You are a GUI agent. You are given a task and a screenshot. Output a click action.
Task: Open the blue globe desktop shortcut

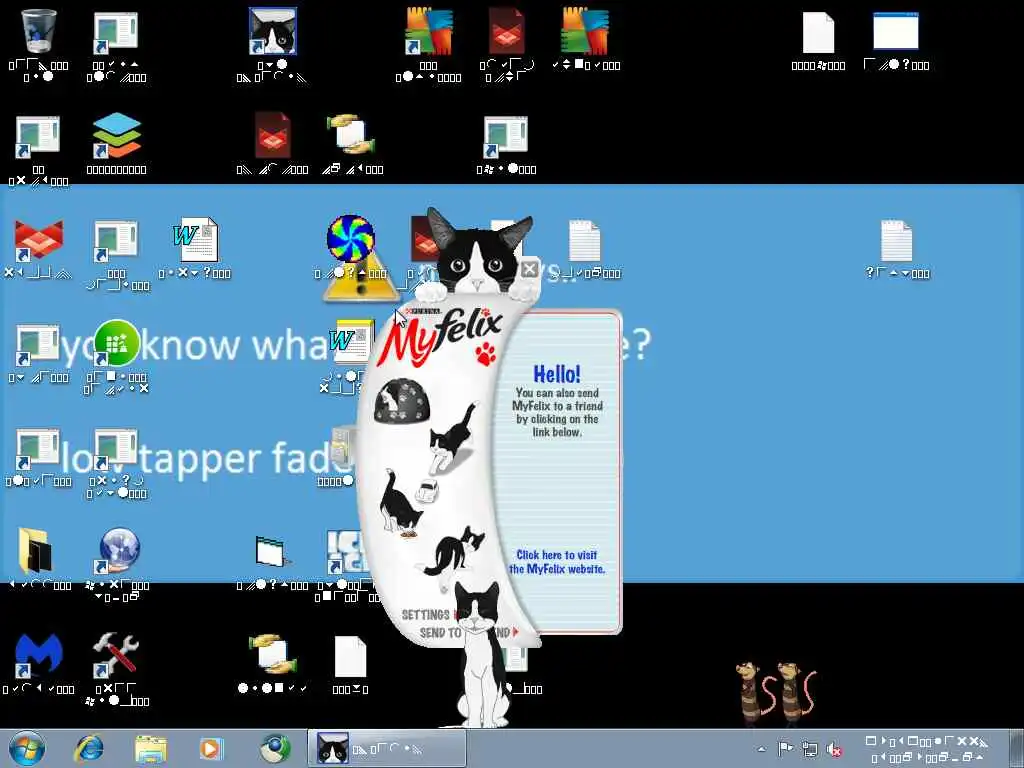tap(118, 551)
